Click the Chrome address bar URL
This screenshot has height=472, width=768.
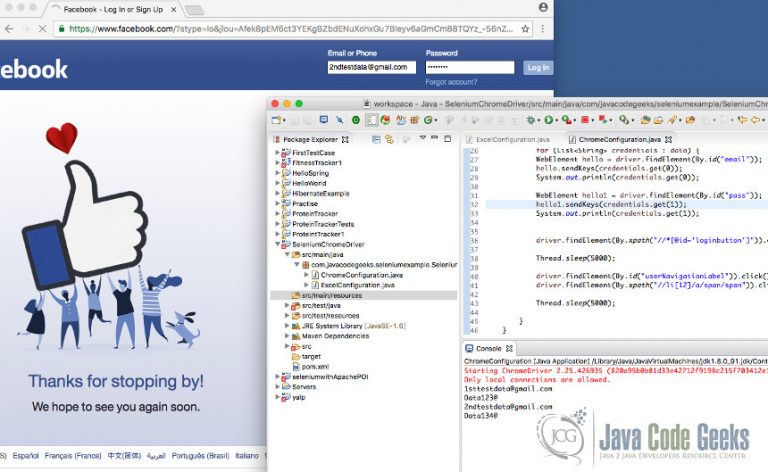tap(291, 29)
